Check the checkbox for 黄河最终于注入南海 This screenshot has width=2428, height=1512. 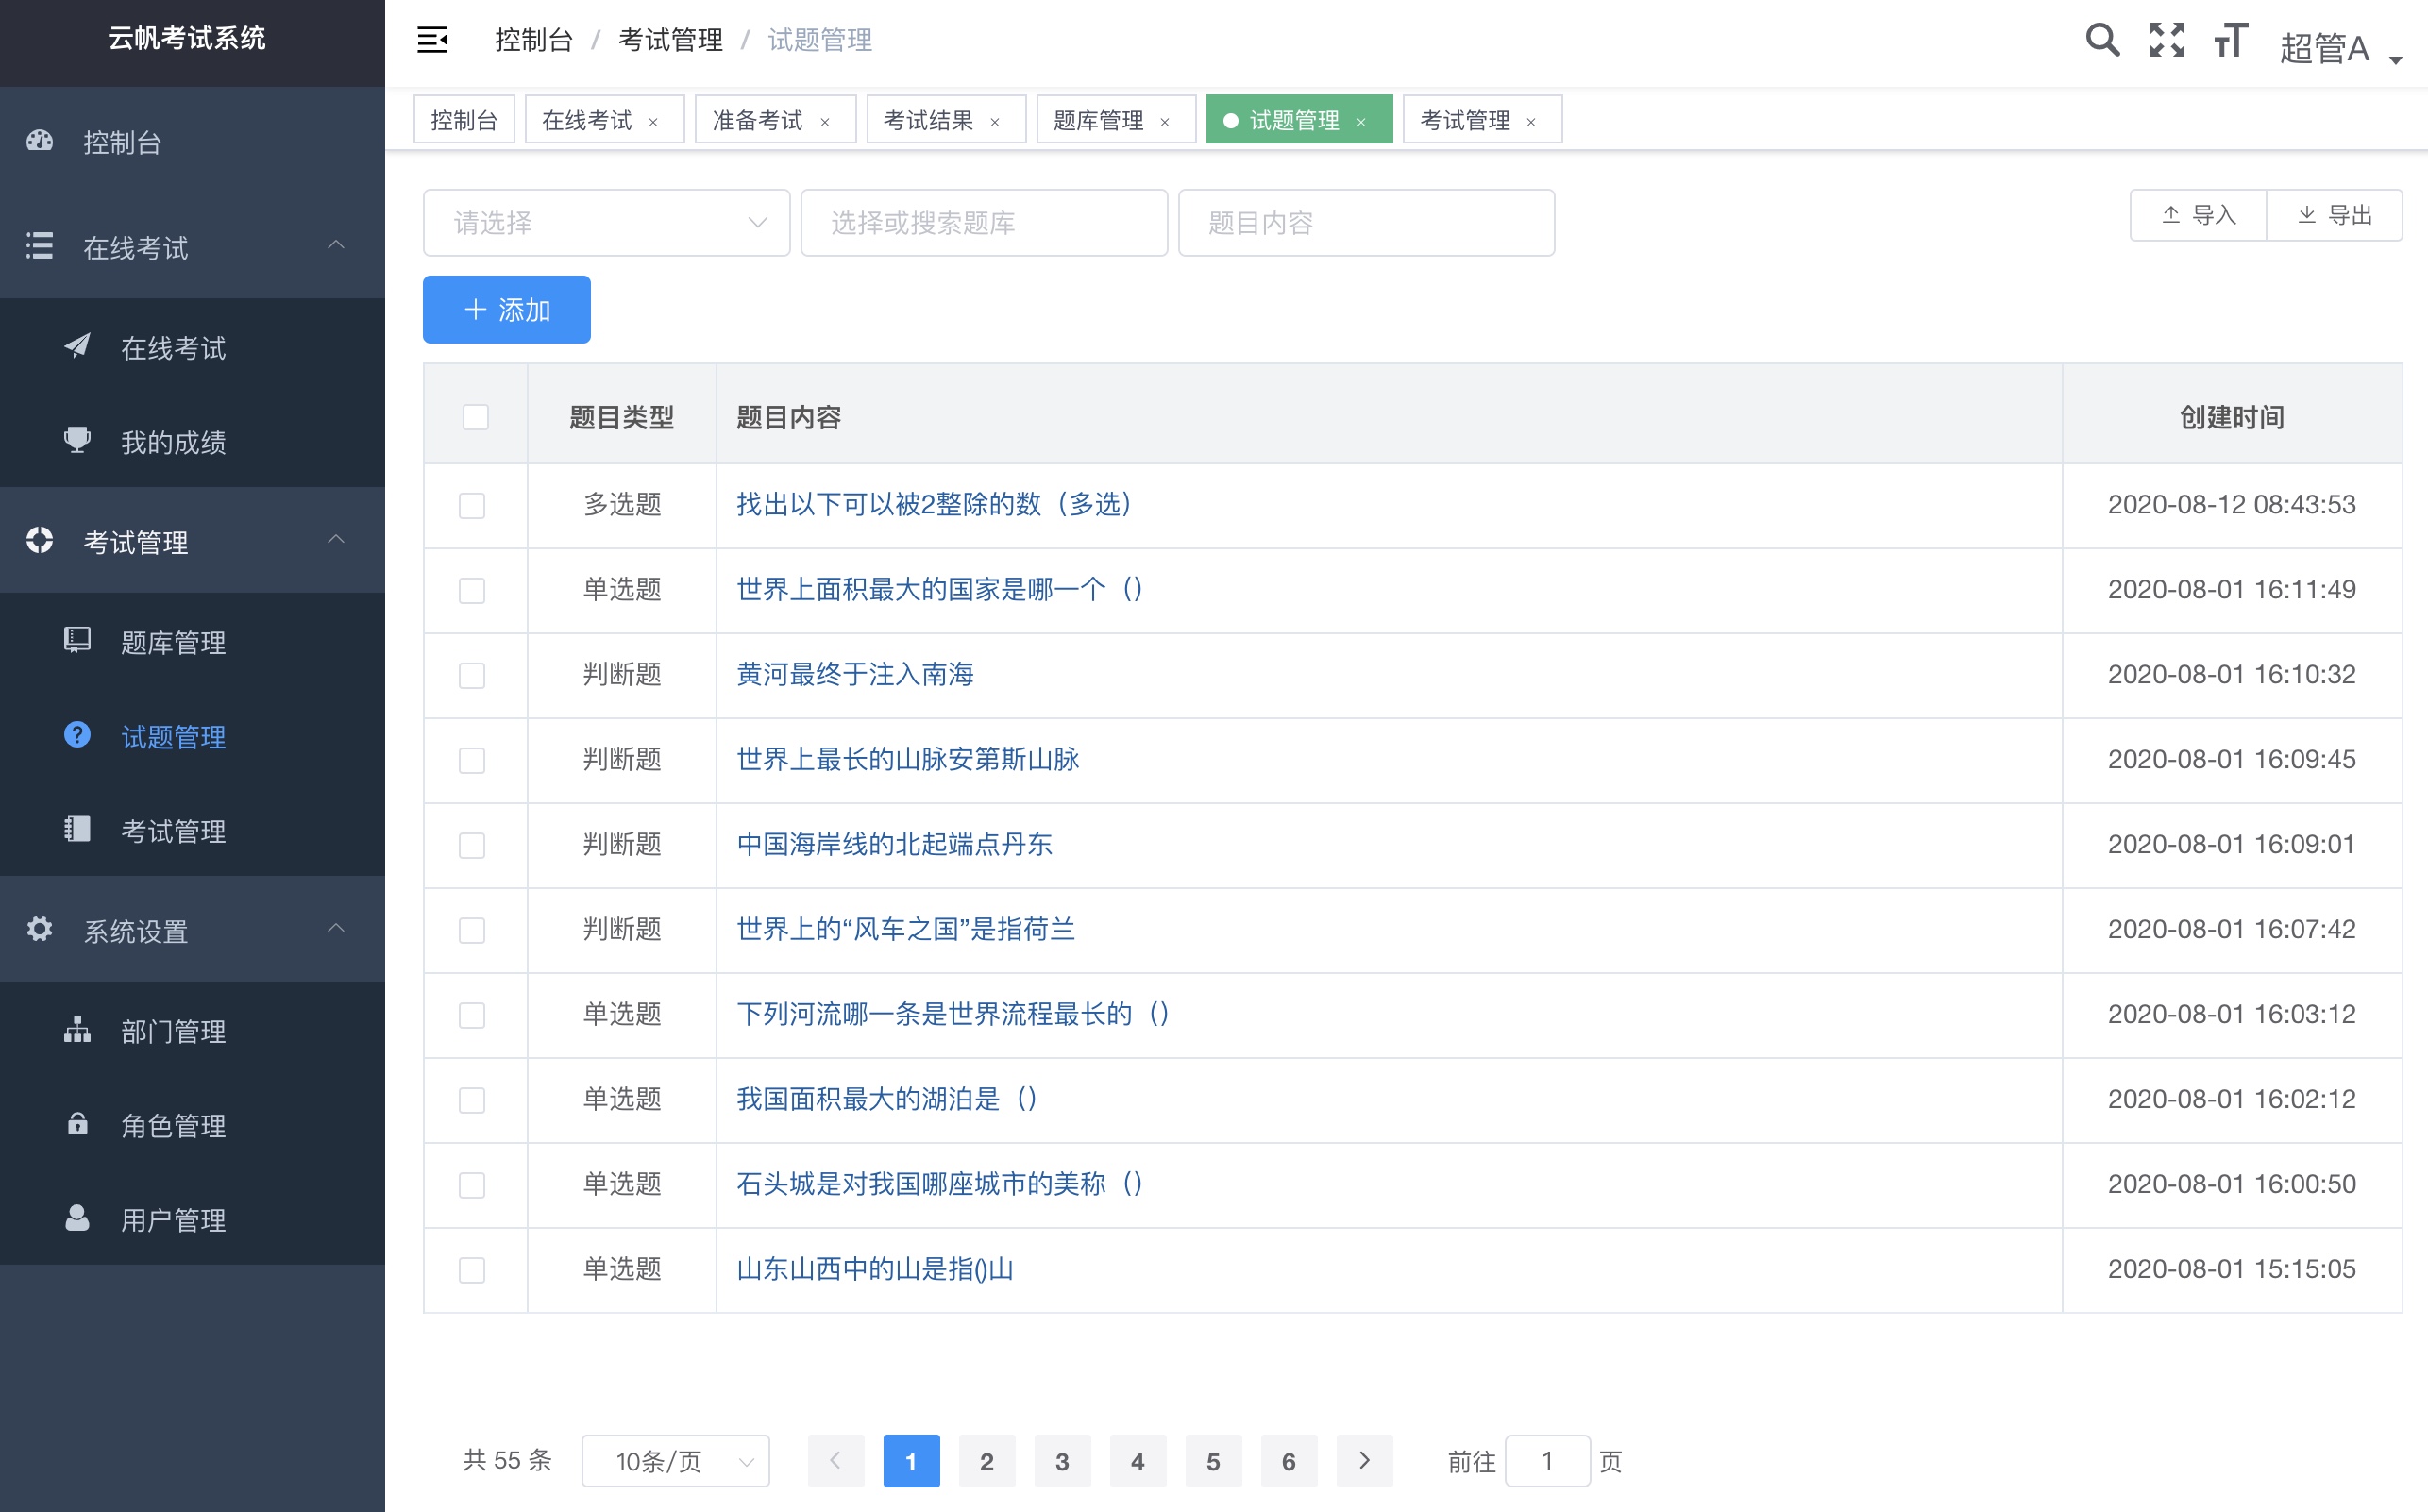click(472, 675)
